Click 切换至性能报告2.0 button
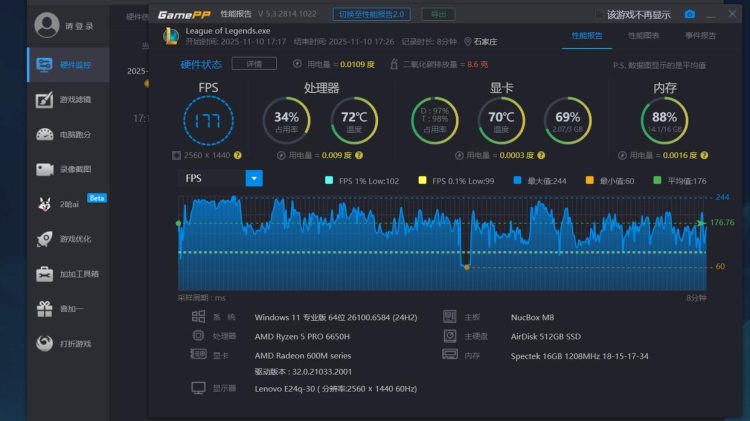Screen dimensions: 750x421 pyautogui.click(x=372, y=14)
